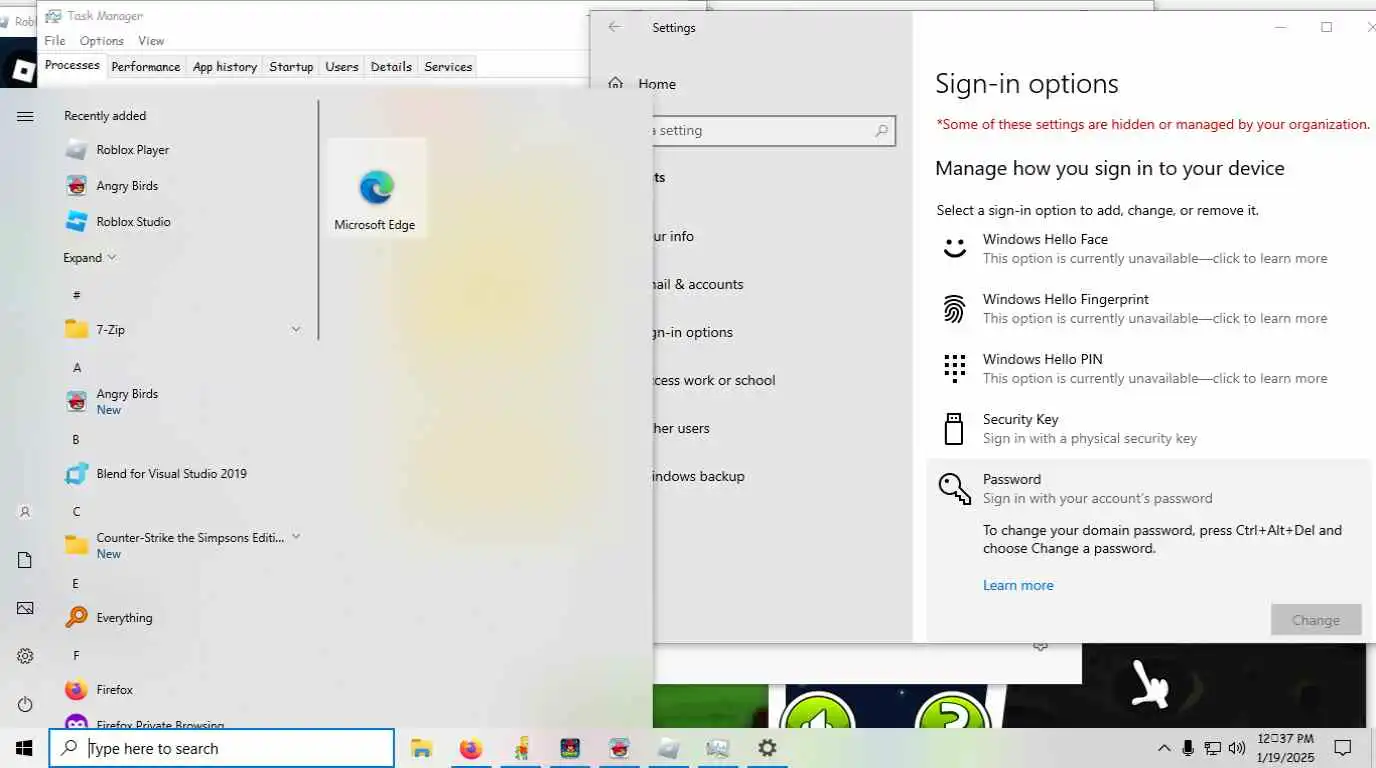The height and width of the screenshot is (768, 1376).
Task: Click the Change password button
Action: point(1316,620)
